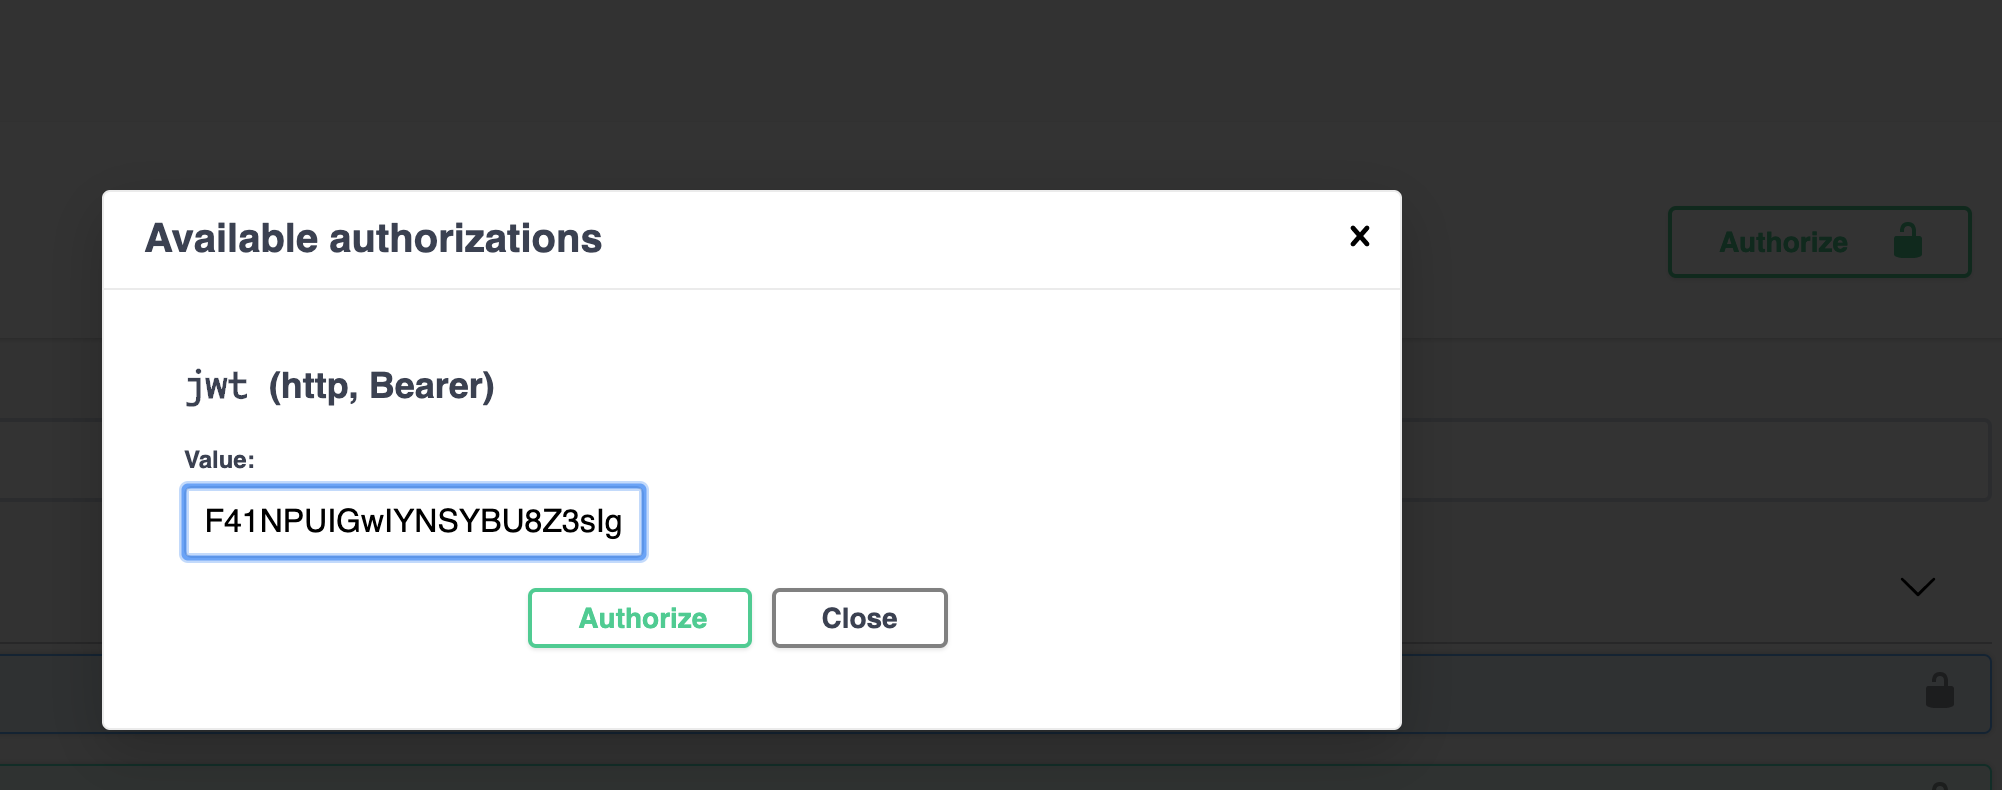The height and width of the screenshot is (790, 2002).
Task: Click the dimmed Authorize button behind the dialog
Action: [1783, 242]
